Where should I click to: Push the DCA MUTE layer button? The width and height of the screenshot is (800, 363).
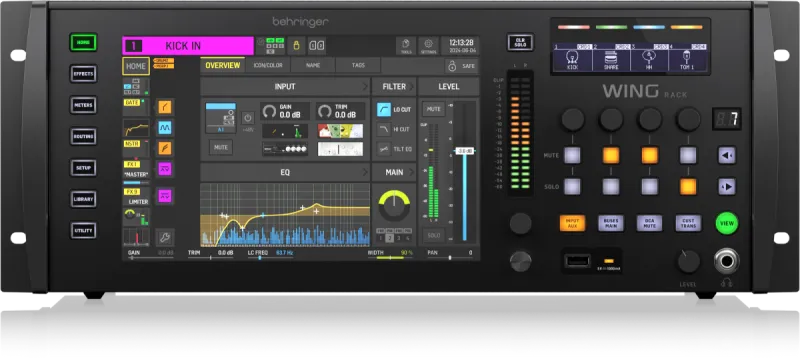coord(649,223)
